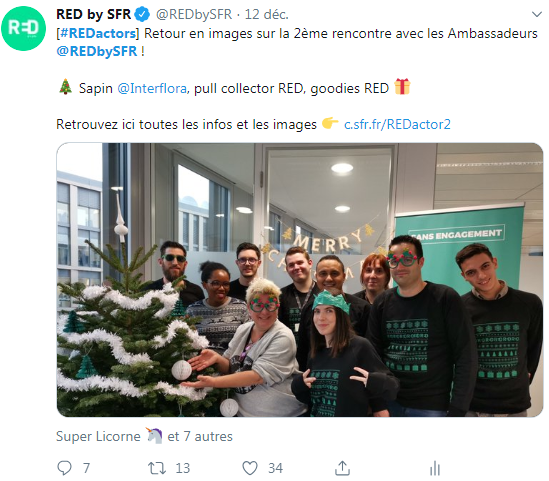Like the tweet with the heart icon
Screen dimensions: 549x481
tap(250, 468)
